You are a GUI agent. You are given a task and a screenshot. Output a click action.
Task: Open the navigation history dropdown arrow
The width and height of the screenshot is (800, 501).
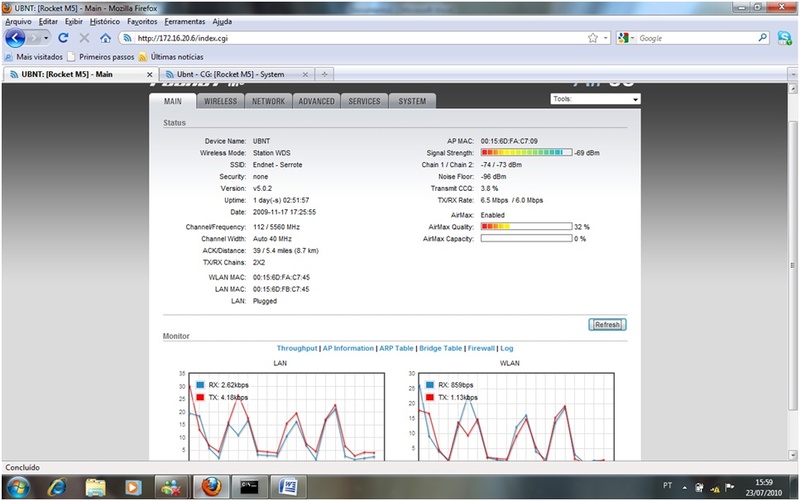[46, 38]
